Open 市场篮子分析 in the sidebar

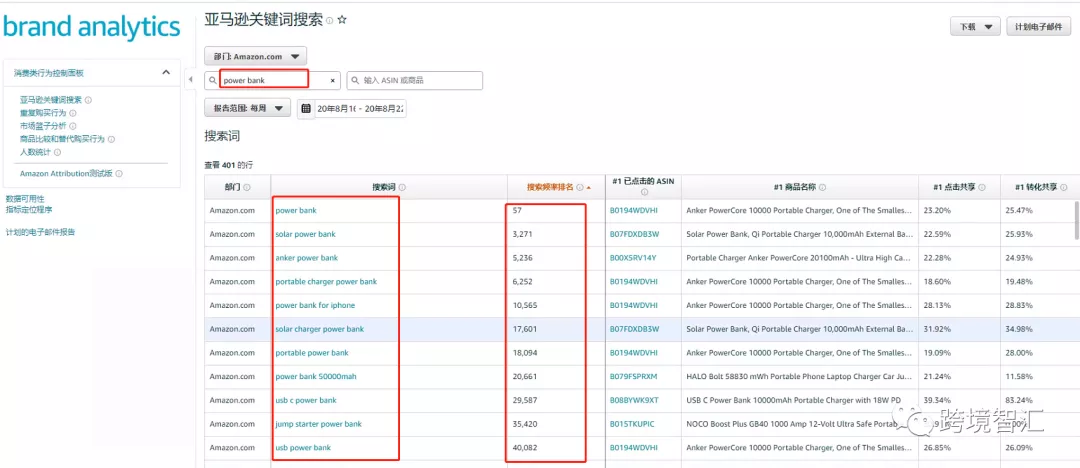pyautogui.click(x=43, y=126)
